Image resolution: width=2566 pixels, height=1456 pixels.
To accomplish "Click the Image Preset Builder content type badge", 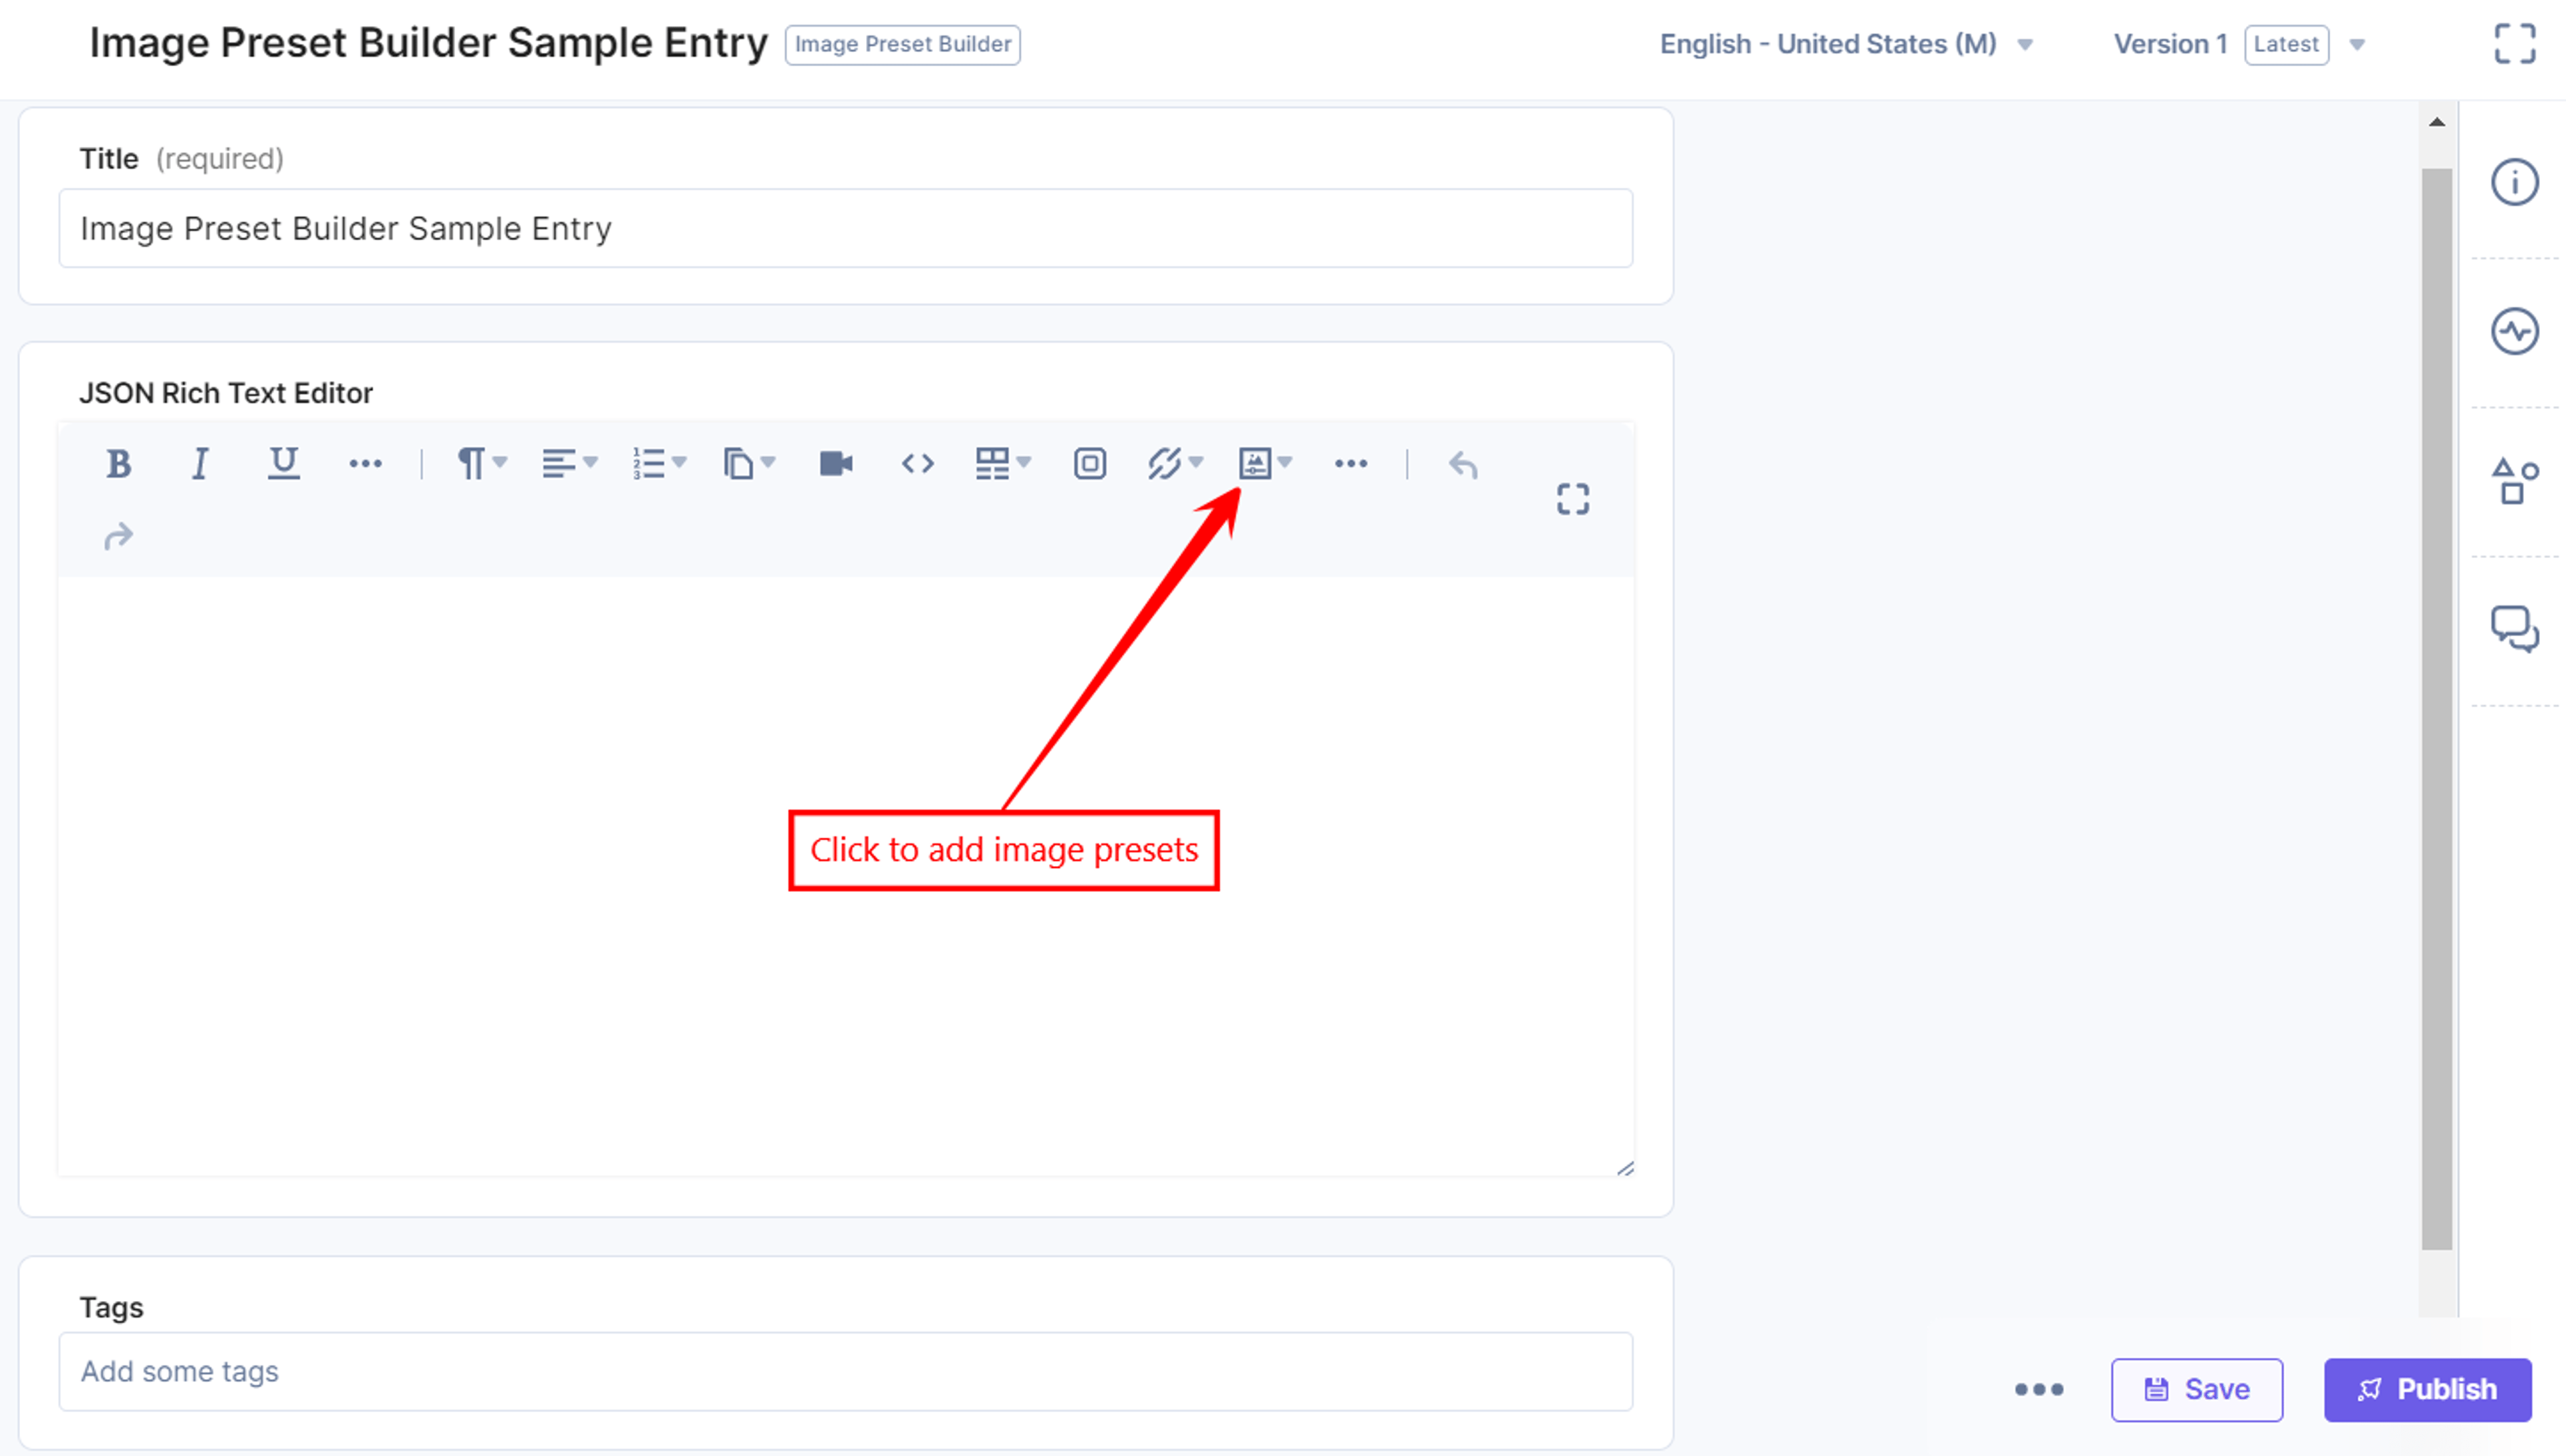I will 902,44.
